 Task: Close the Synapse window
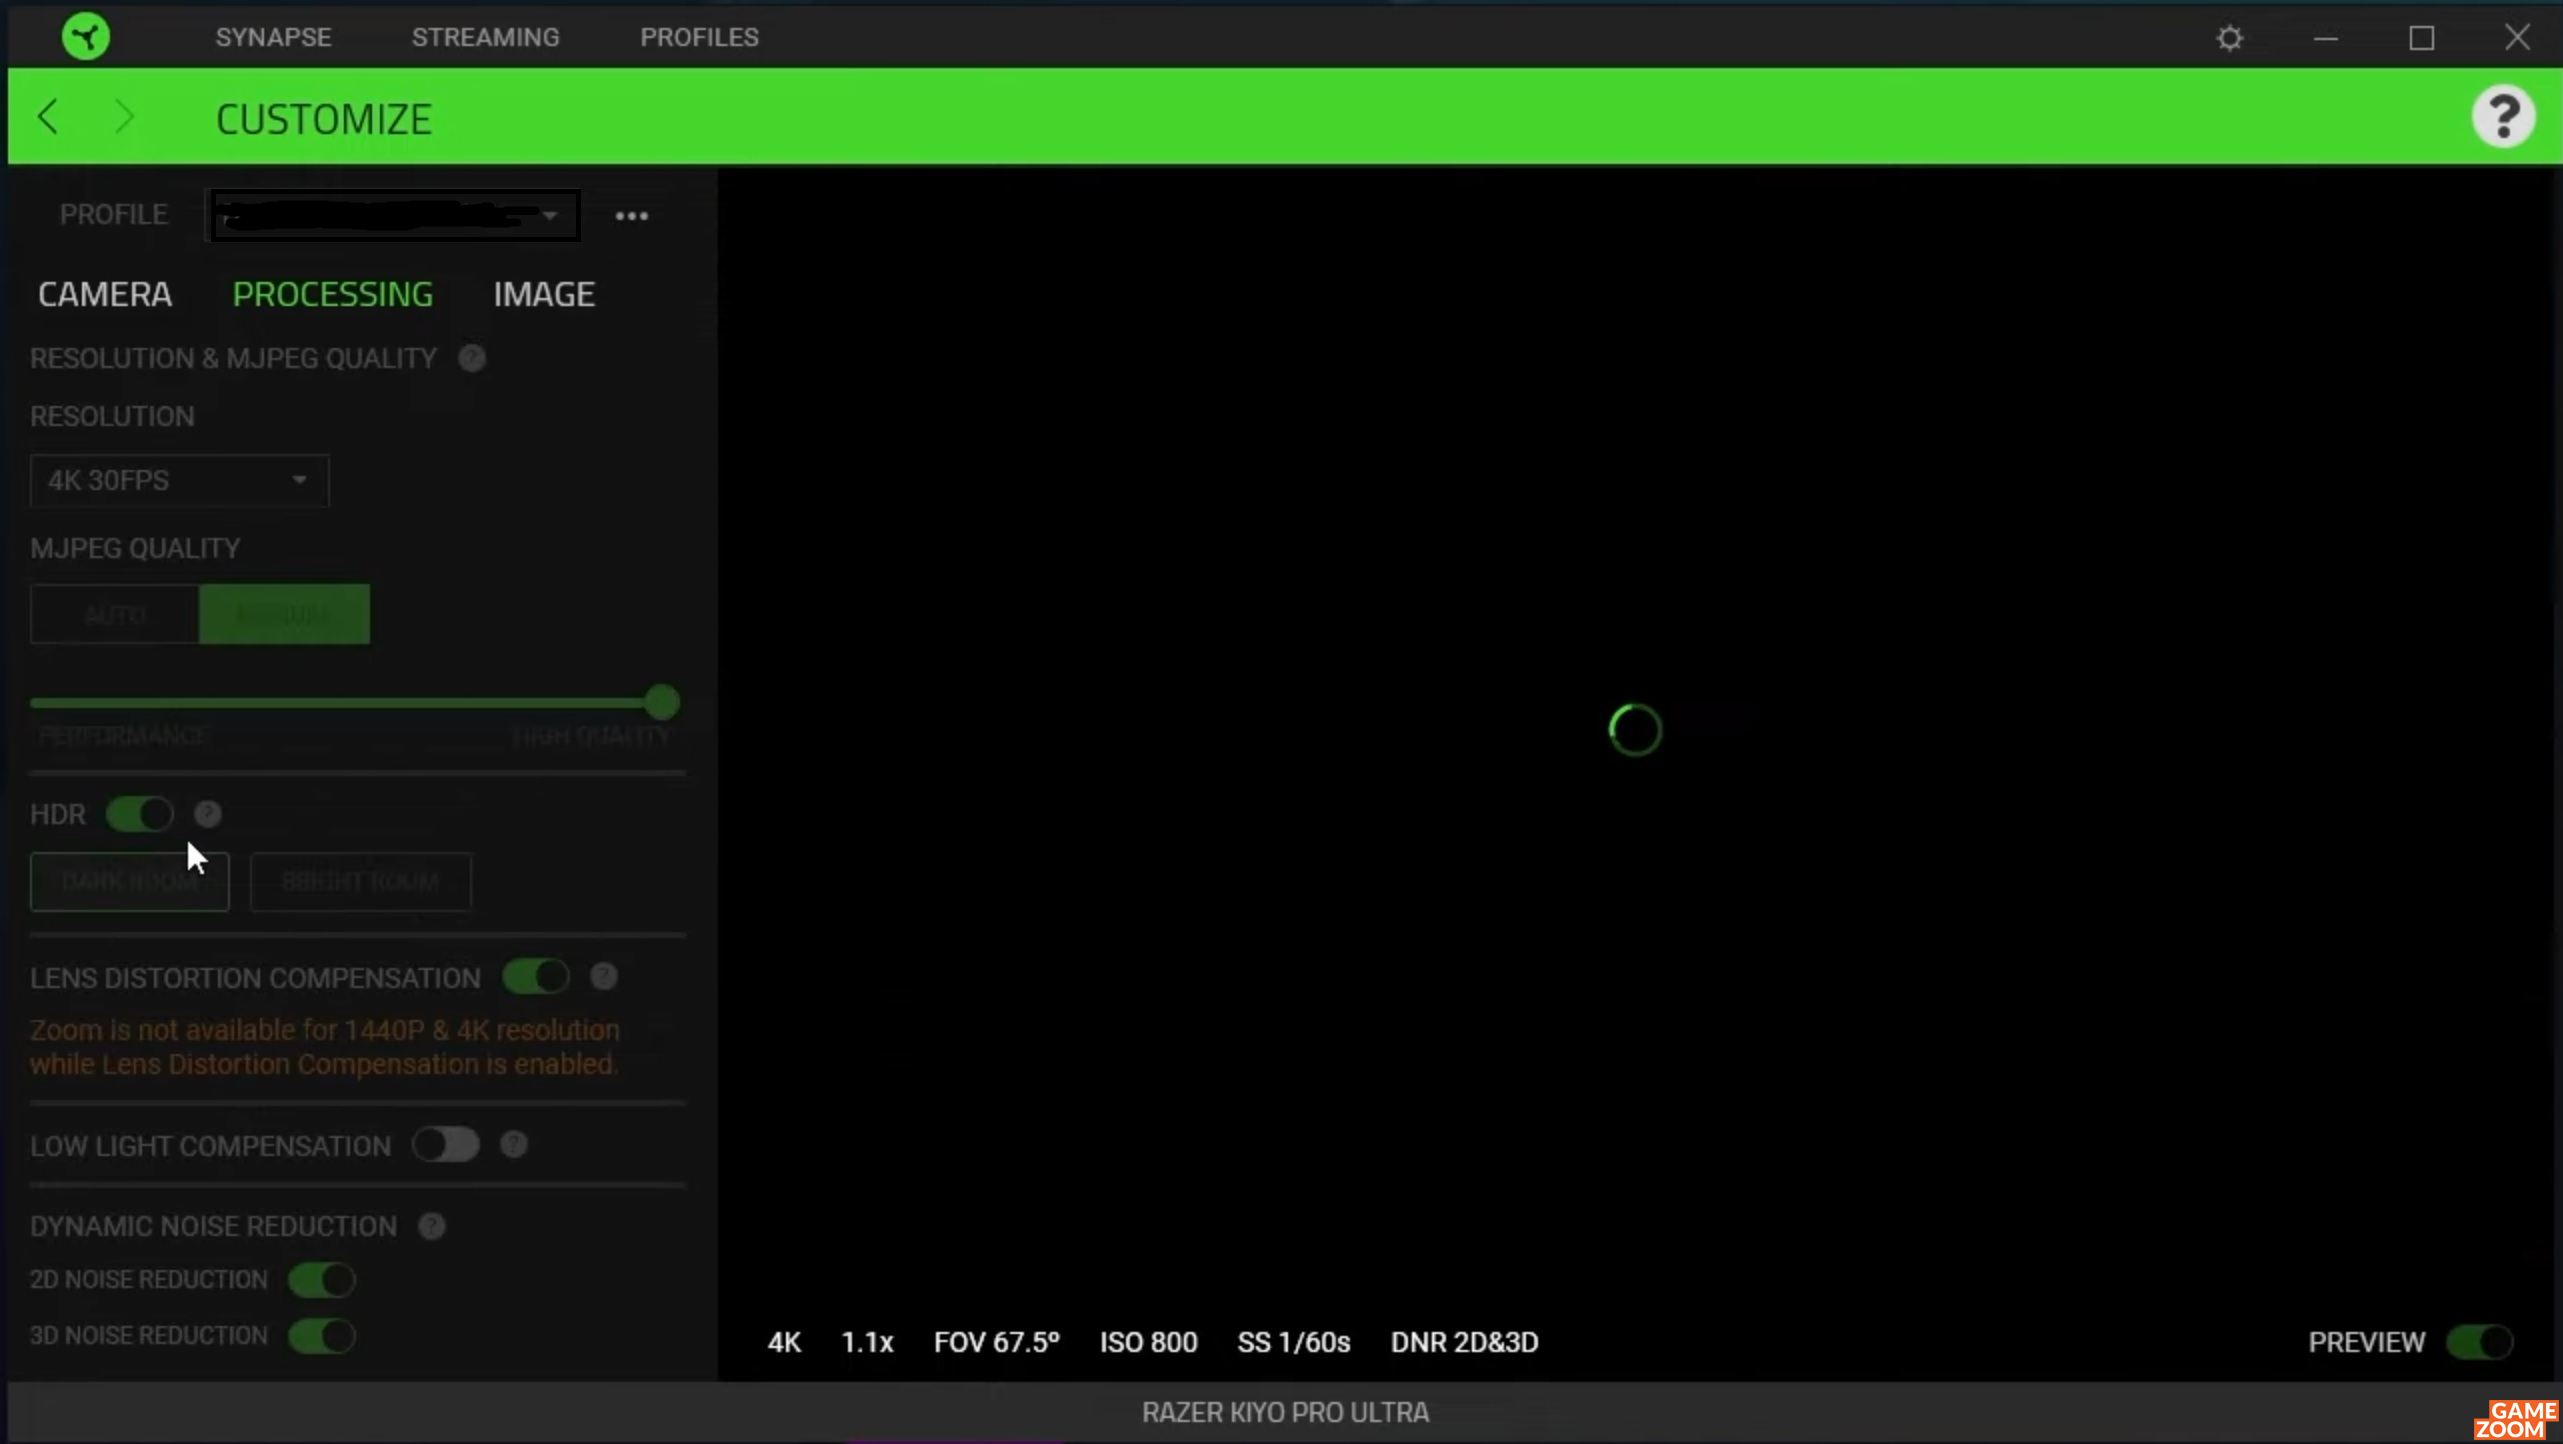[2517, 38]
